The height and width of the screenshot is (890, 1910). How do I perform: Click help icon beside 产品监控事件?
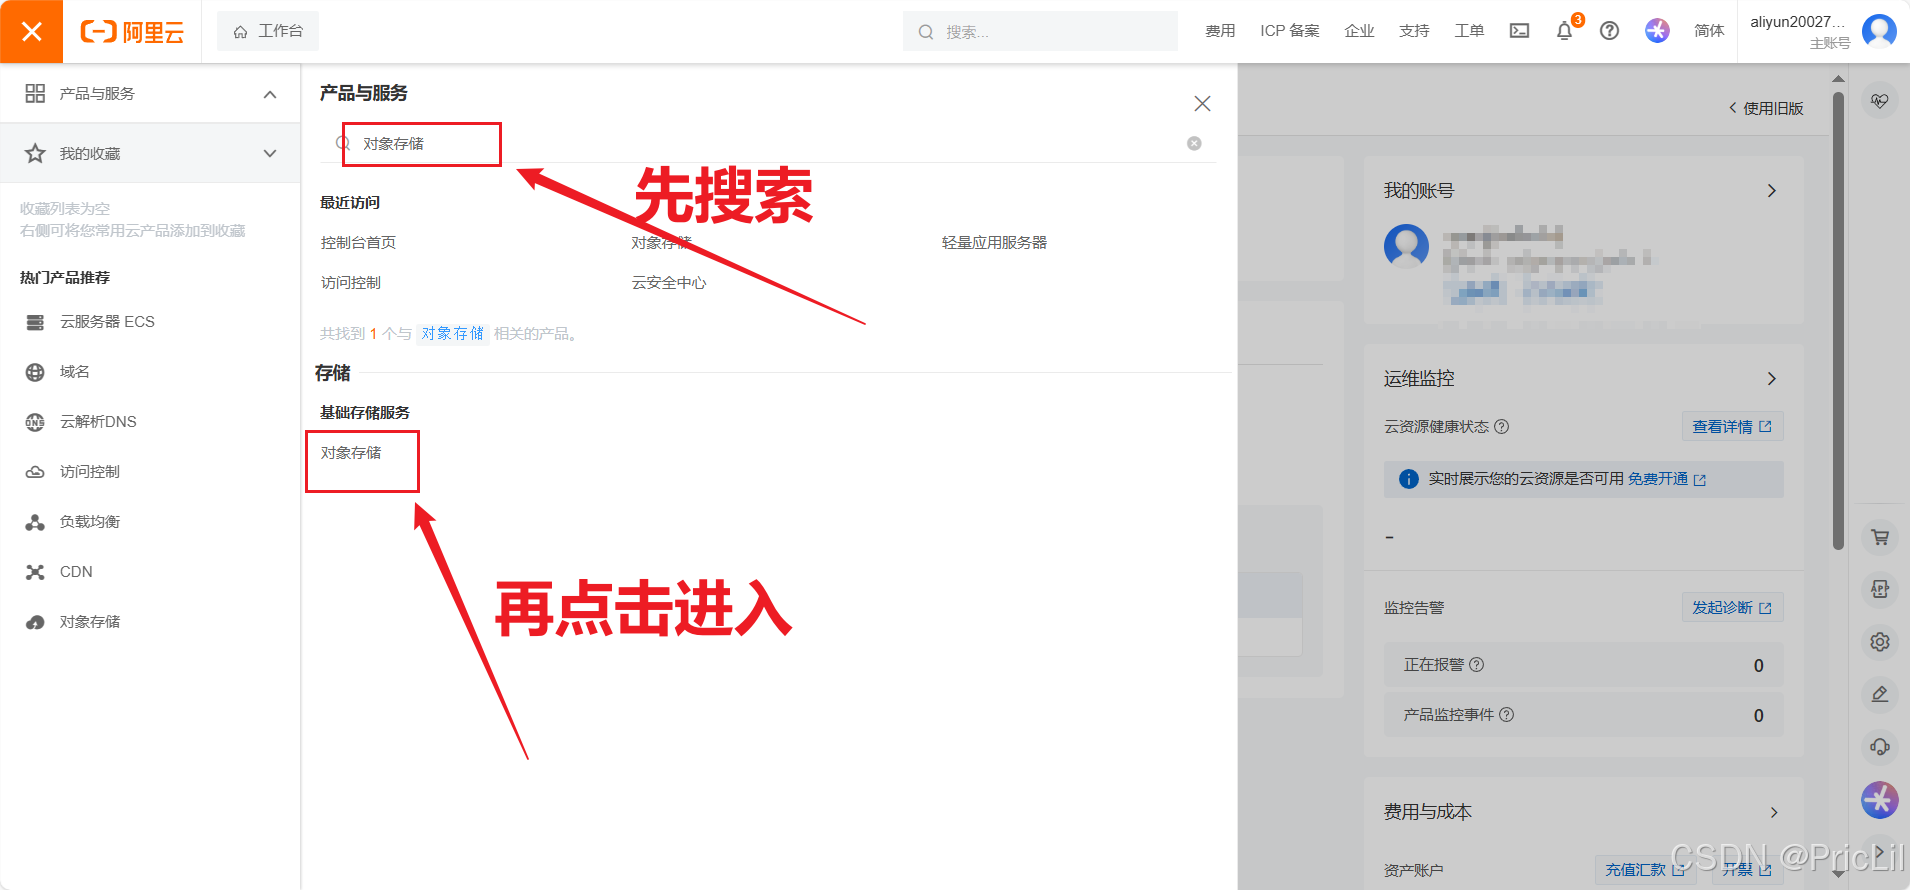[x=1507, y=715]
